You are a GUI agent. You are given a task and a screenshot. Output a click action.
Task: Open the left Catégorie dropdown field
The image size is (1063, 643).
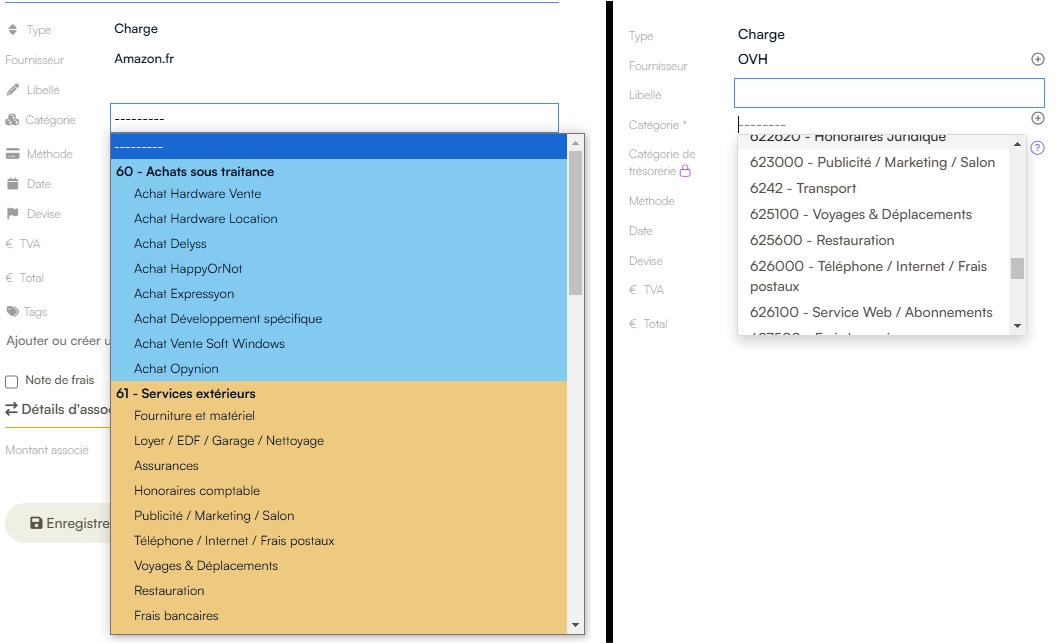point(334,118)
